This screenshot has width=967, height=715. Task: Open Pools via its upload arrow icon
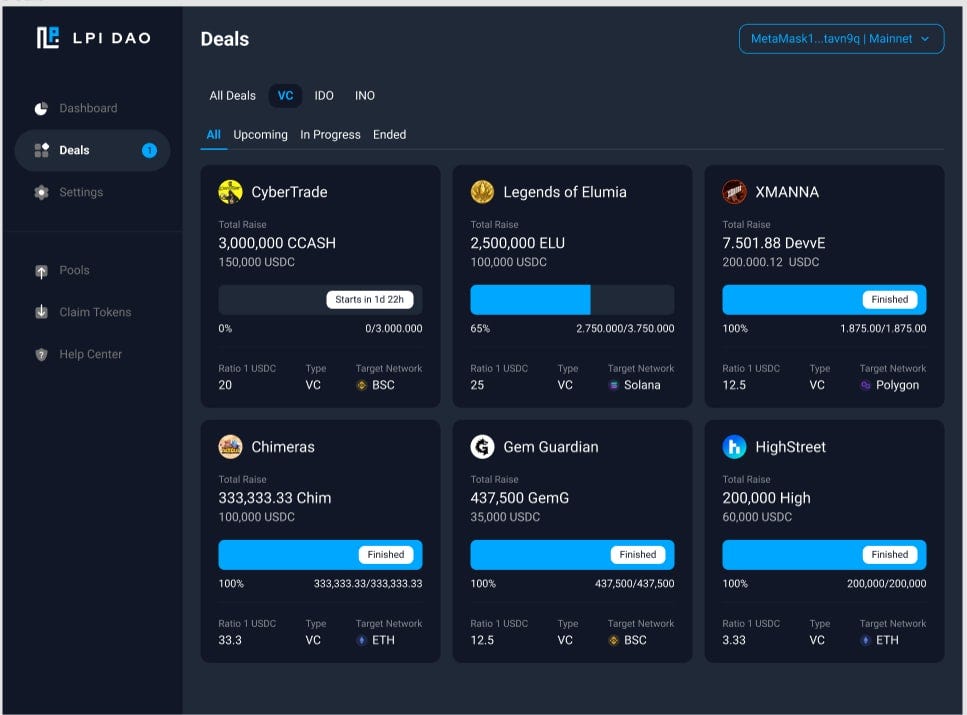click(41, 271)
